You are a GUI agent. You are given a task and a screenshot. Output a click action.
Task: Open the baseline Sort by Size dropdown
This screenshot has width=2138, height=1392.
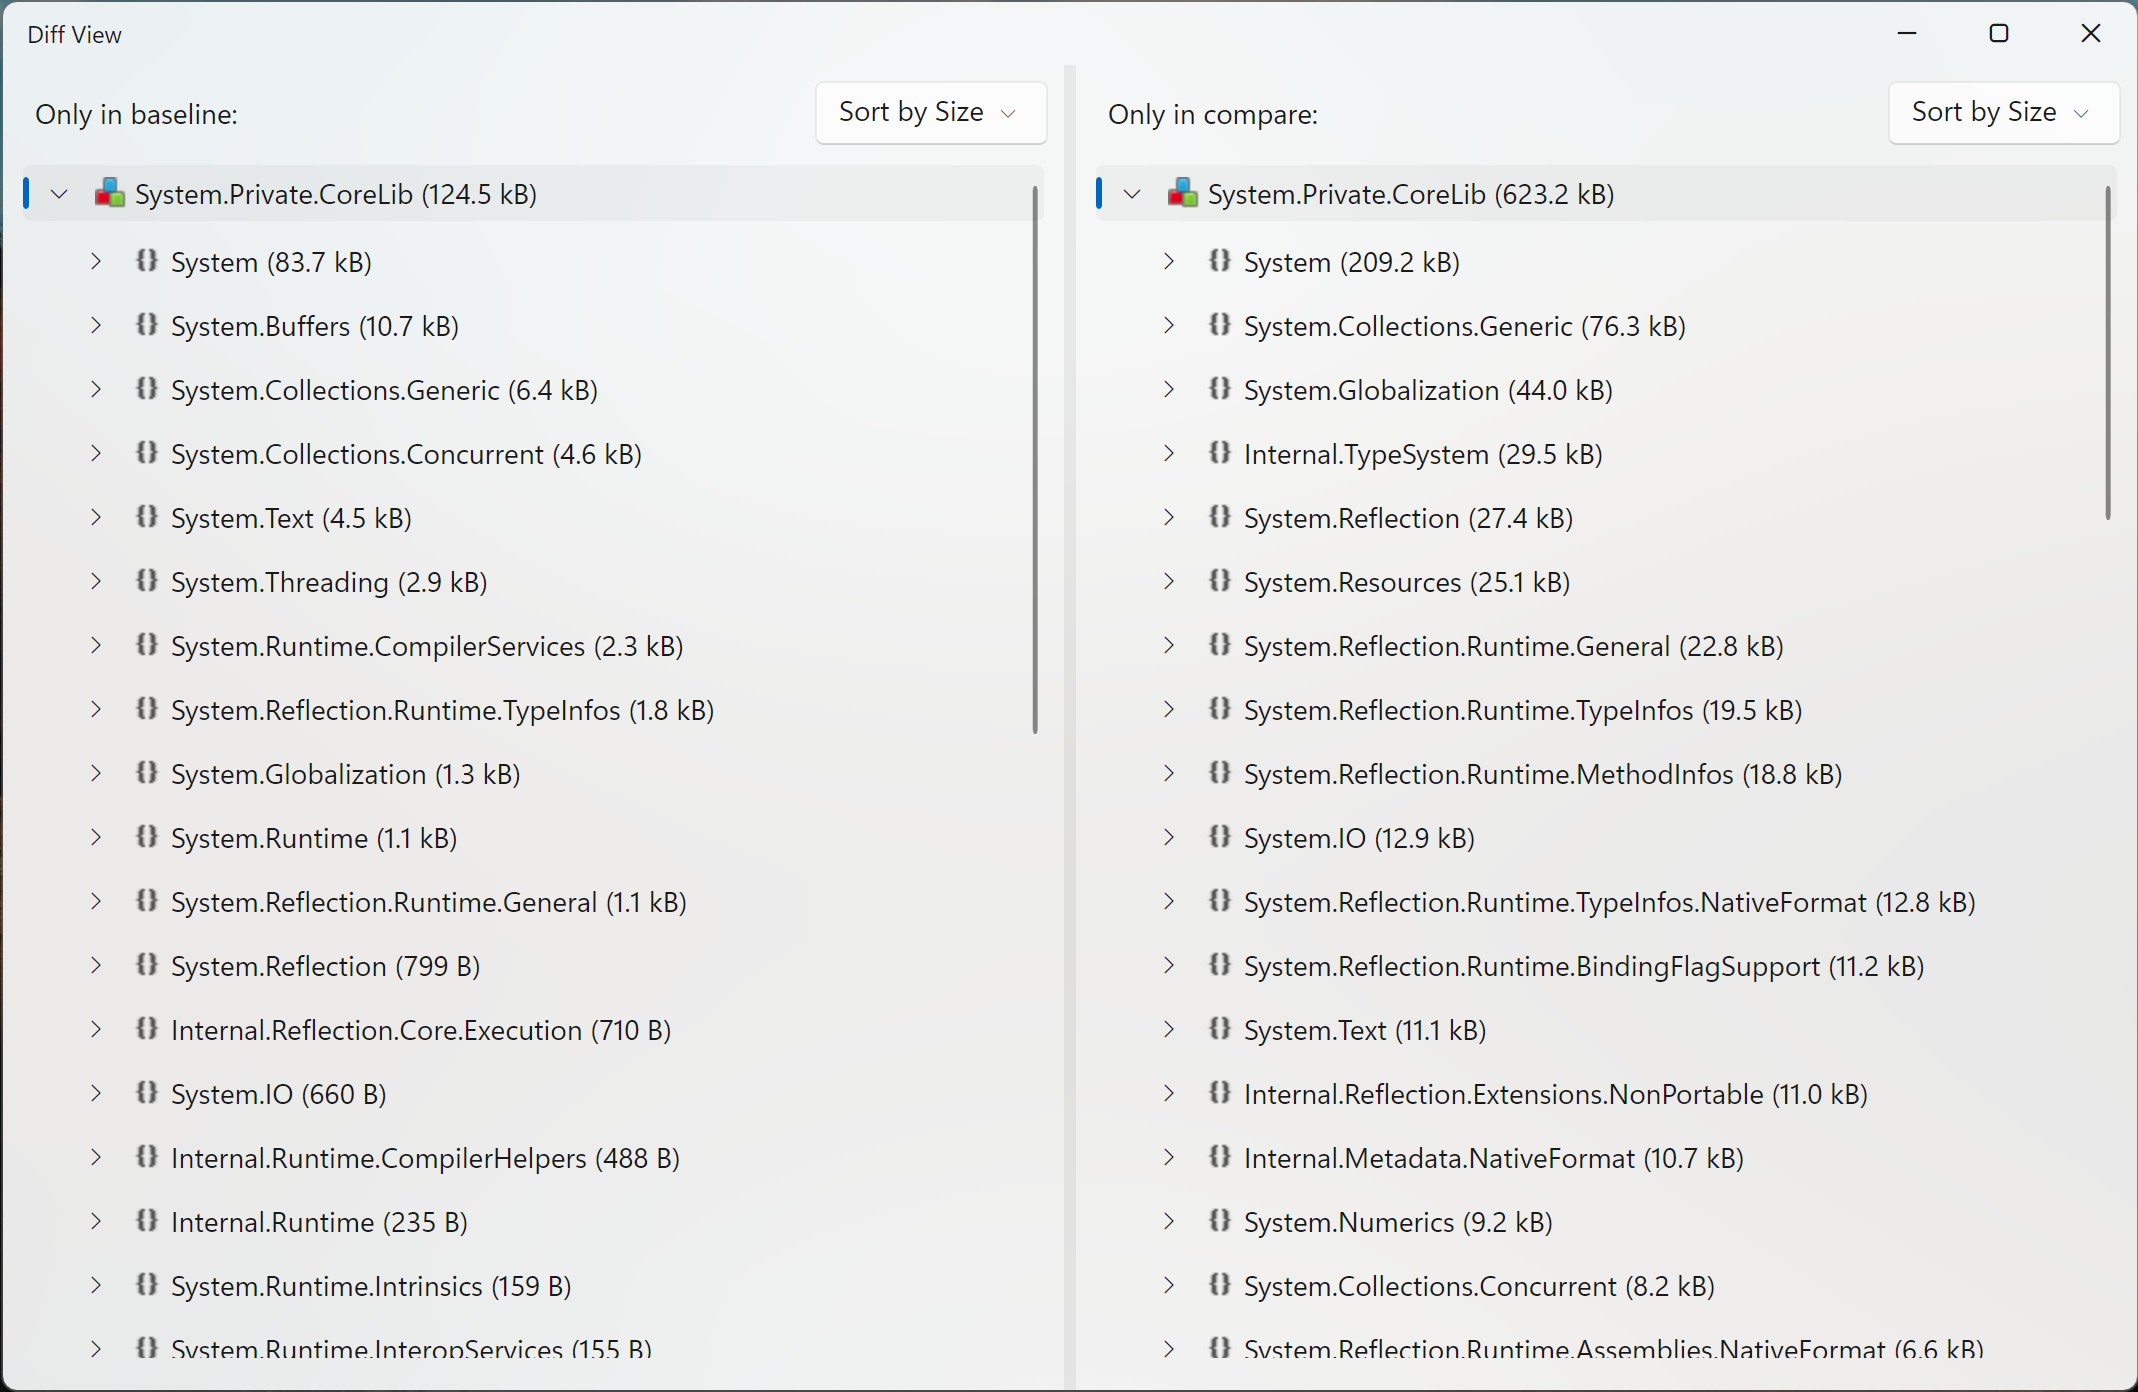930,112
